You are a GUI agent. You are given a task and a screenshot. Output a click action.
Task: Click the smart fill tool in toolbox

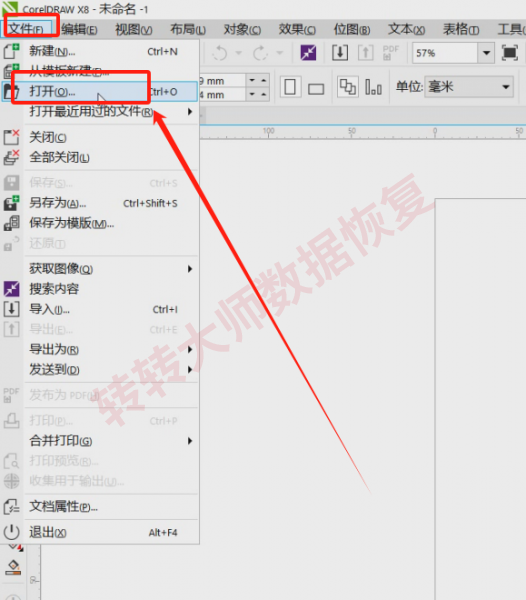(x=13, y=567)
